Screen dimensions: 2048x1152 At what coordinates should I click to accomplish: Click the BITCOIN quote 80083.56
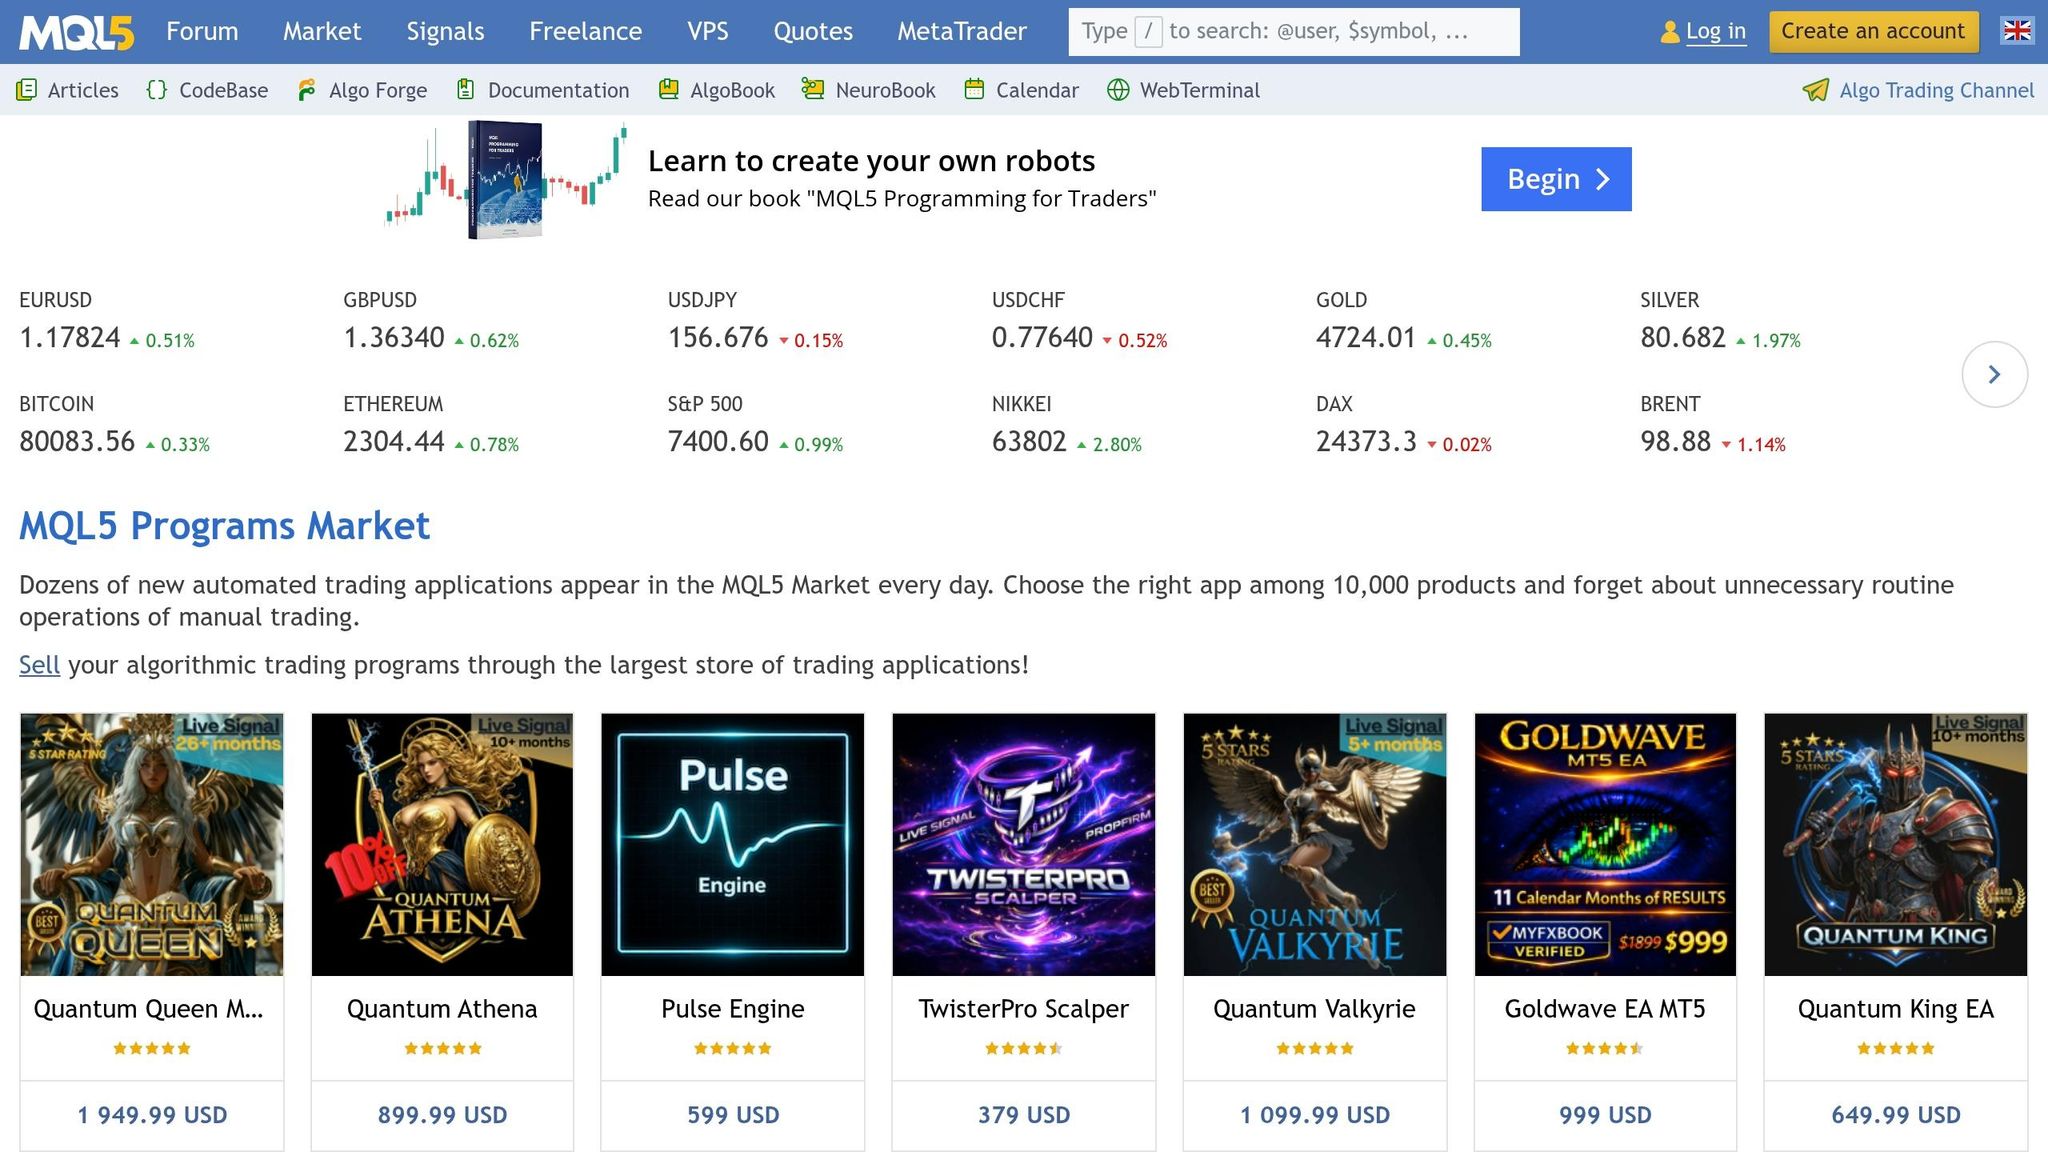pyautogui.click(x=77, y=442)
